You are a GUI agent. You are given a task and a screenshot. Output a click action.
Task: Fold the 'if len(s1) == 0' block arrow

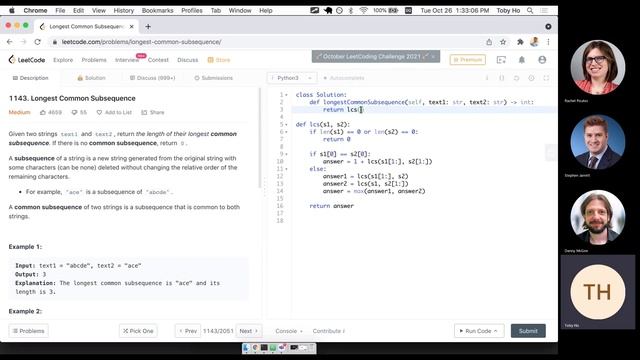286,132
